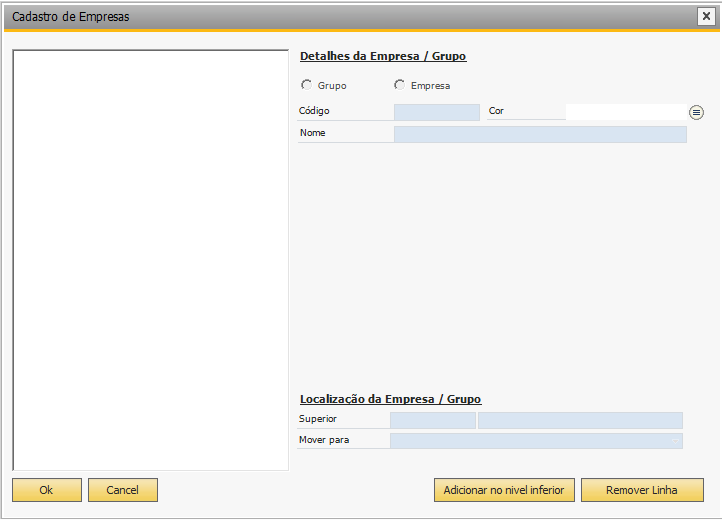
Task: Click the Cor color field
Action: (626, 112)
